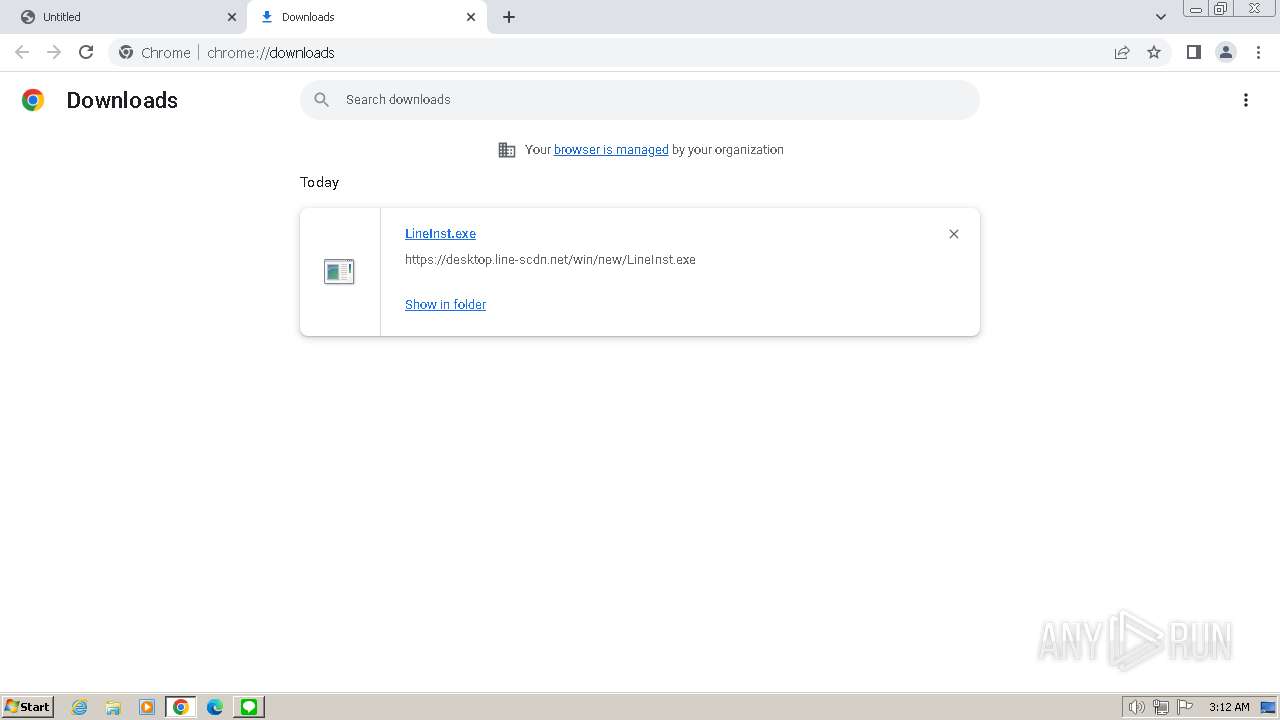This screenshot has width=1280, height=720.
Task: Open the LINE app taskbar icon
Action: (249, 707)
